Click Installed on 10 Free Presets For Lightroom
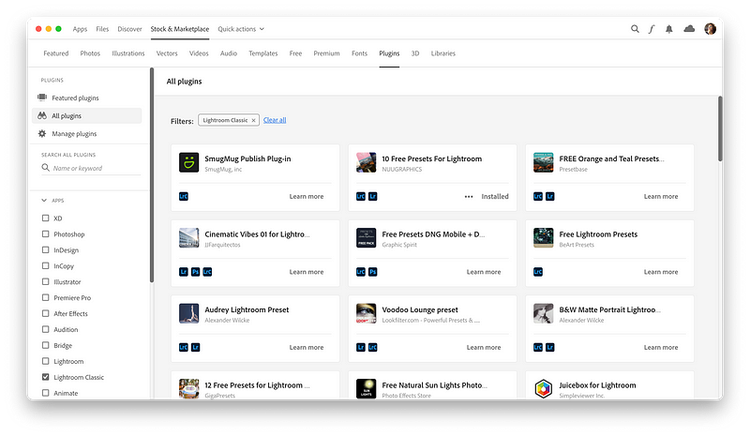The height and width of the screenshot is (436, 750). [x=495, y=196]
